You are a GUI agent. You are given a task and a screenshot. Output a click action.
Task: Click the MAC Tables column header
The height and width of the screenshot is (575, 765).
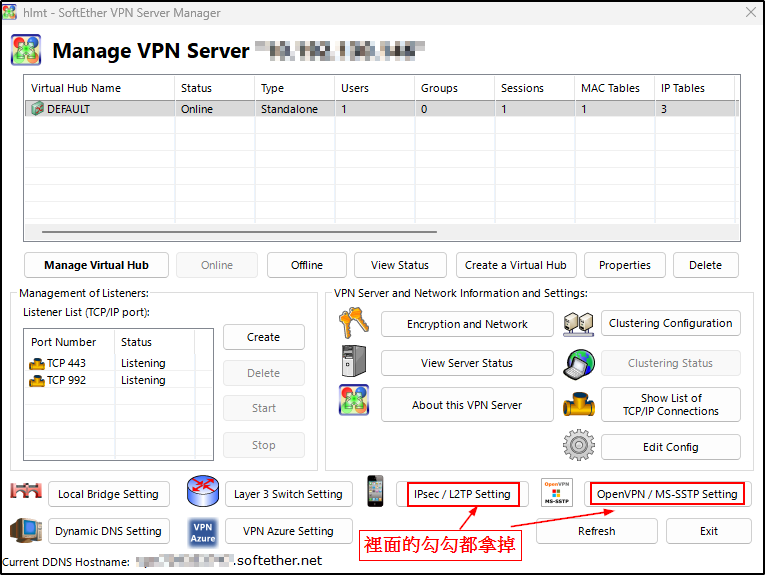[615, 88]
